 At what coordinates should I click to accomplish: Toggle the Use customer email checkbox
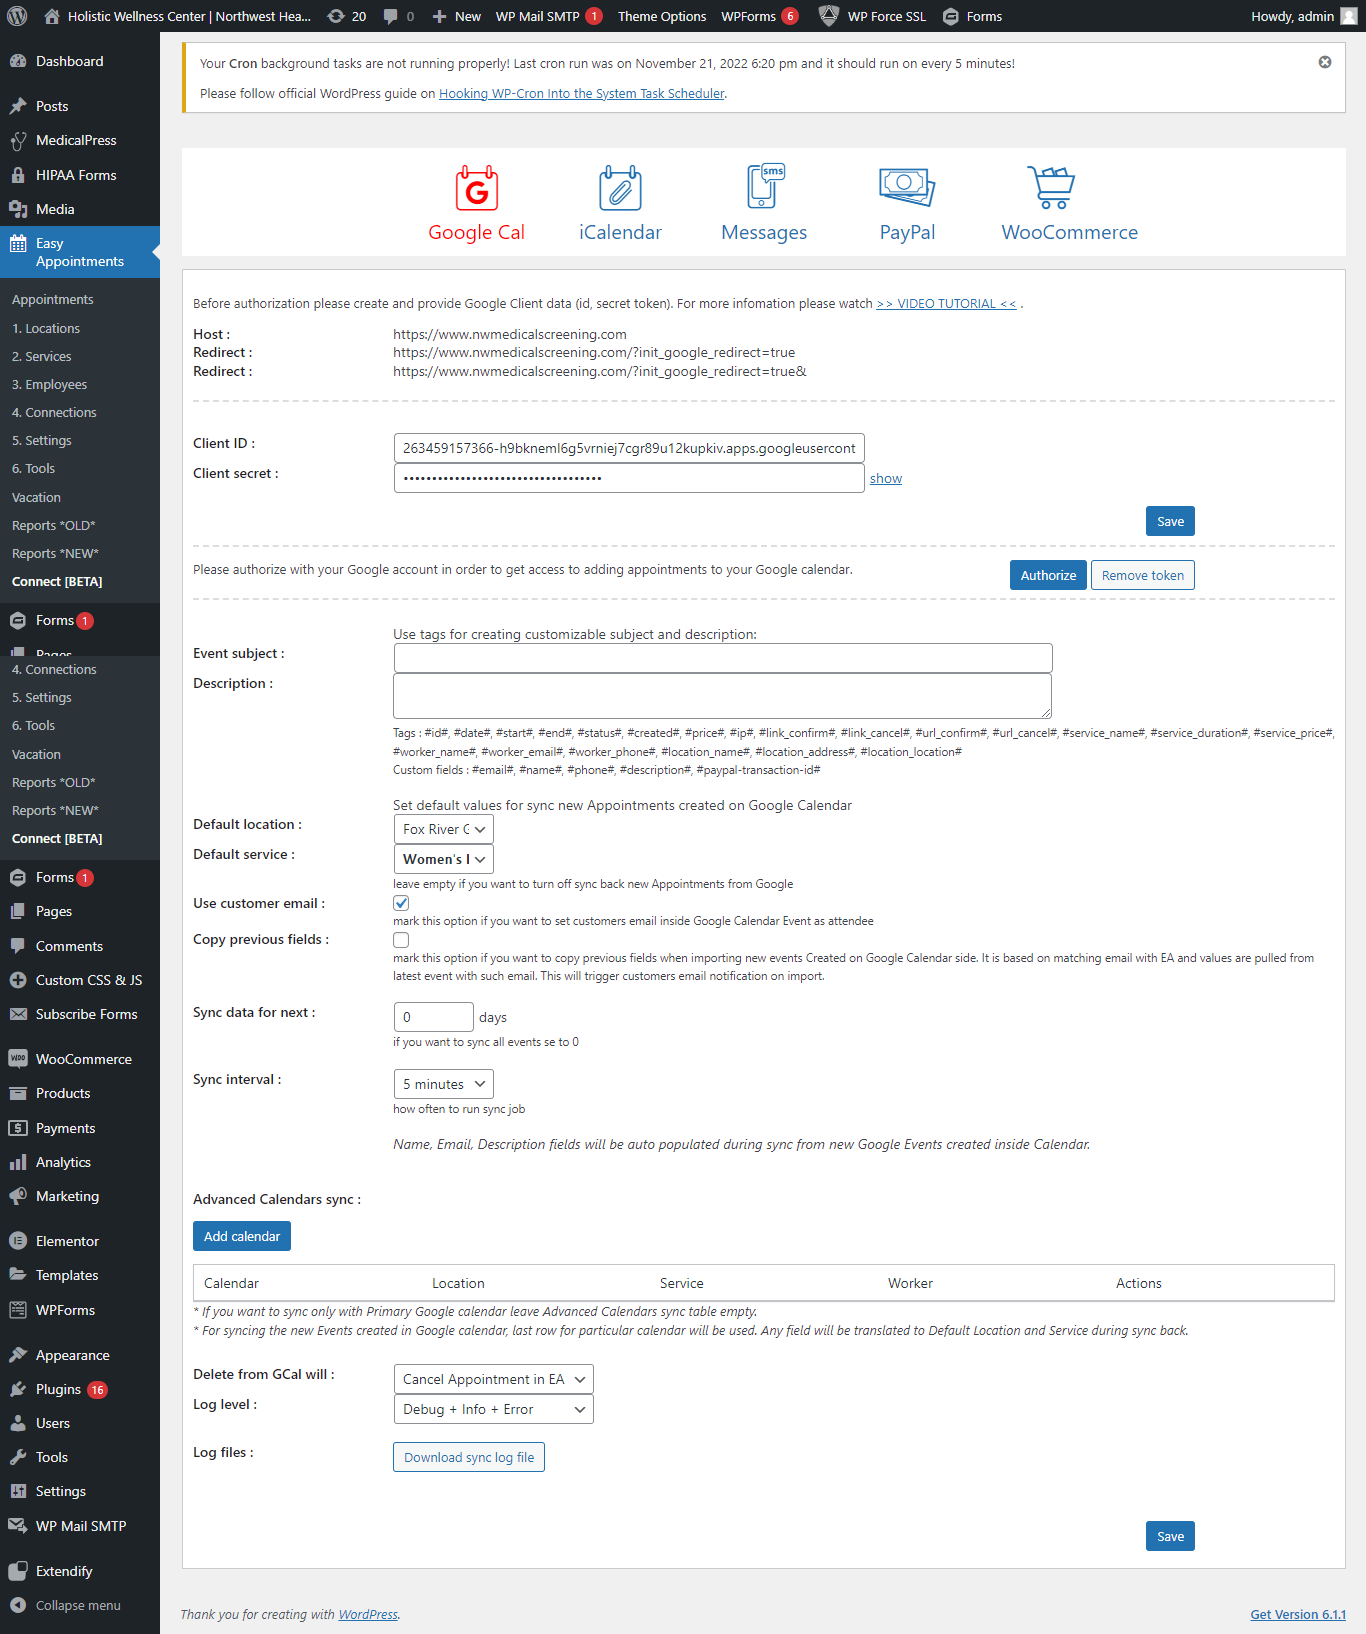point(401,903)
